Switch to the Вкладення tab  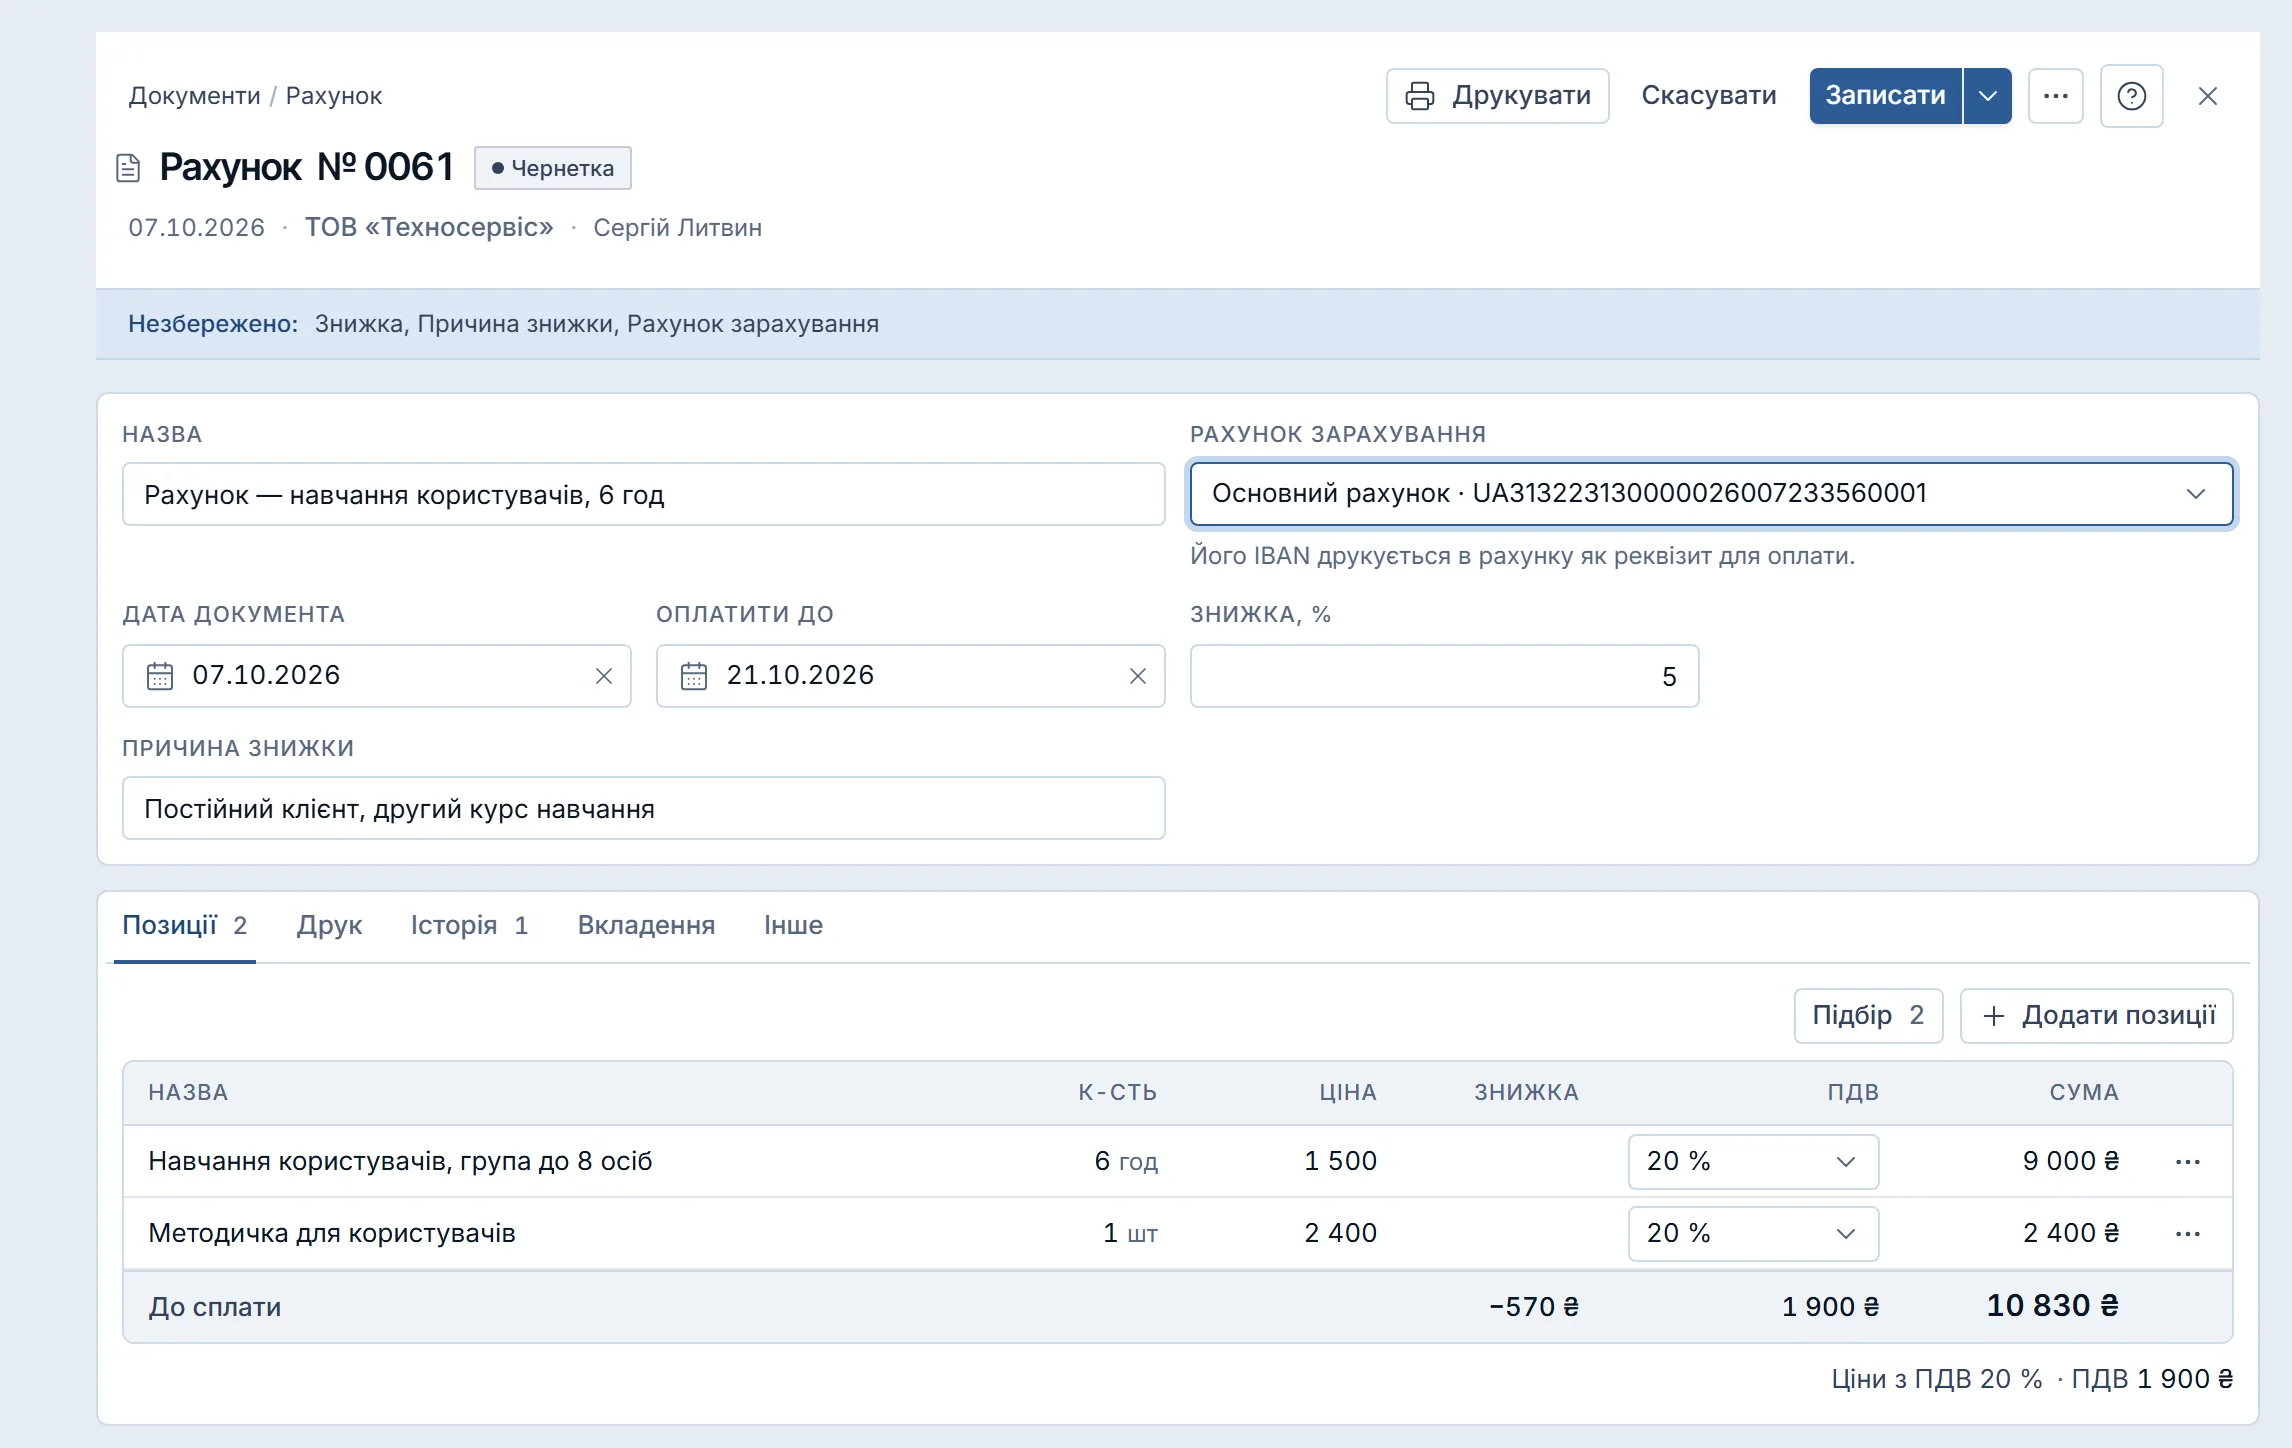pyautogui.click(x=646, y=926)
